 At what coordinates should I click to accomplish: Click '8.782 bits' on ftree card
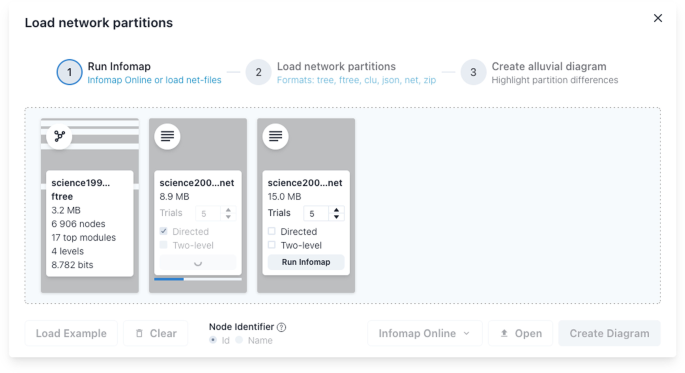[72, 265]
